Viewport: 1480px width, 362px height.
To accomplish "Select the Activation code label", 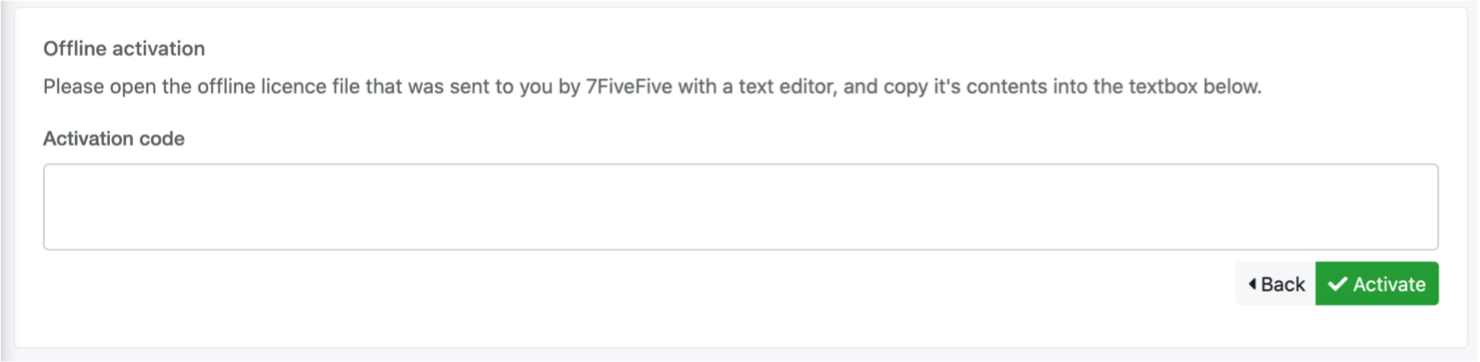I will coord(114,139).
